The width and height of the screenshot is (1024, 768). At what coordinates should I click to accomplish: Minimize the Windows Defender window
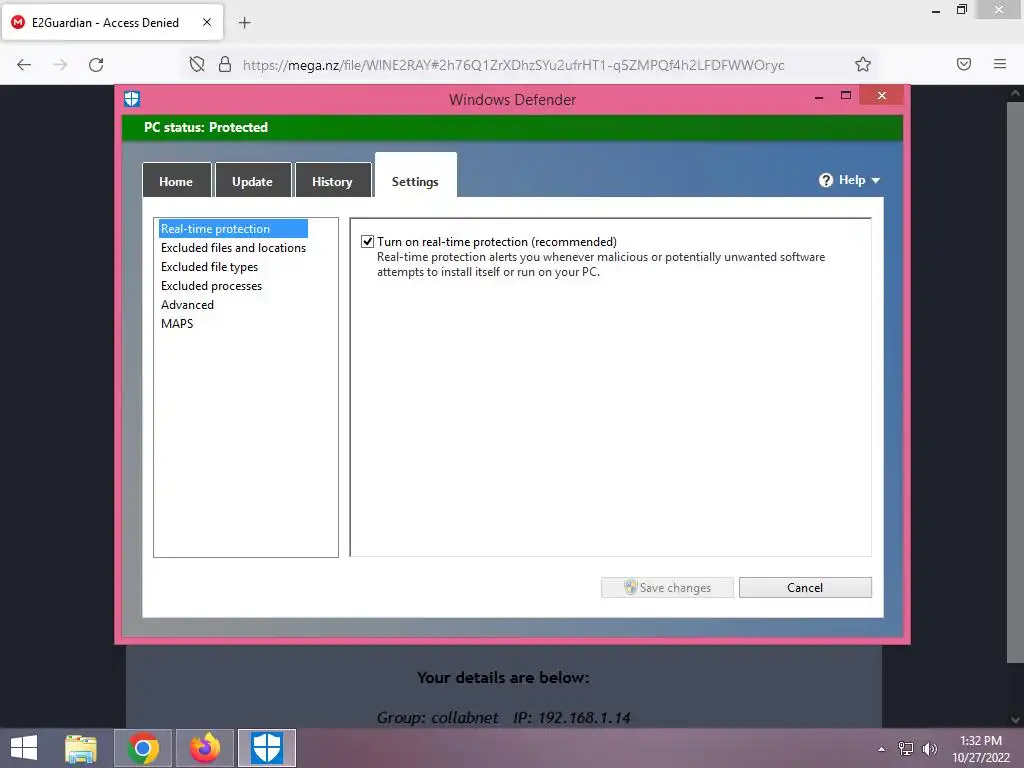(x=819, y=97)
